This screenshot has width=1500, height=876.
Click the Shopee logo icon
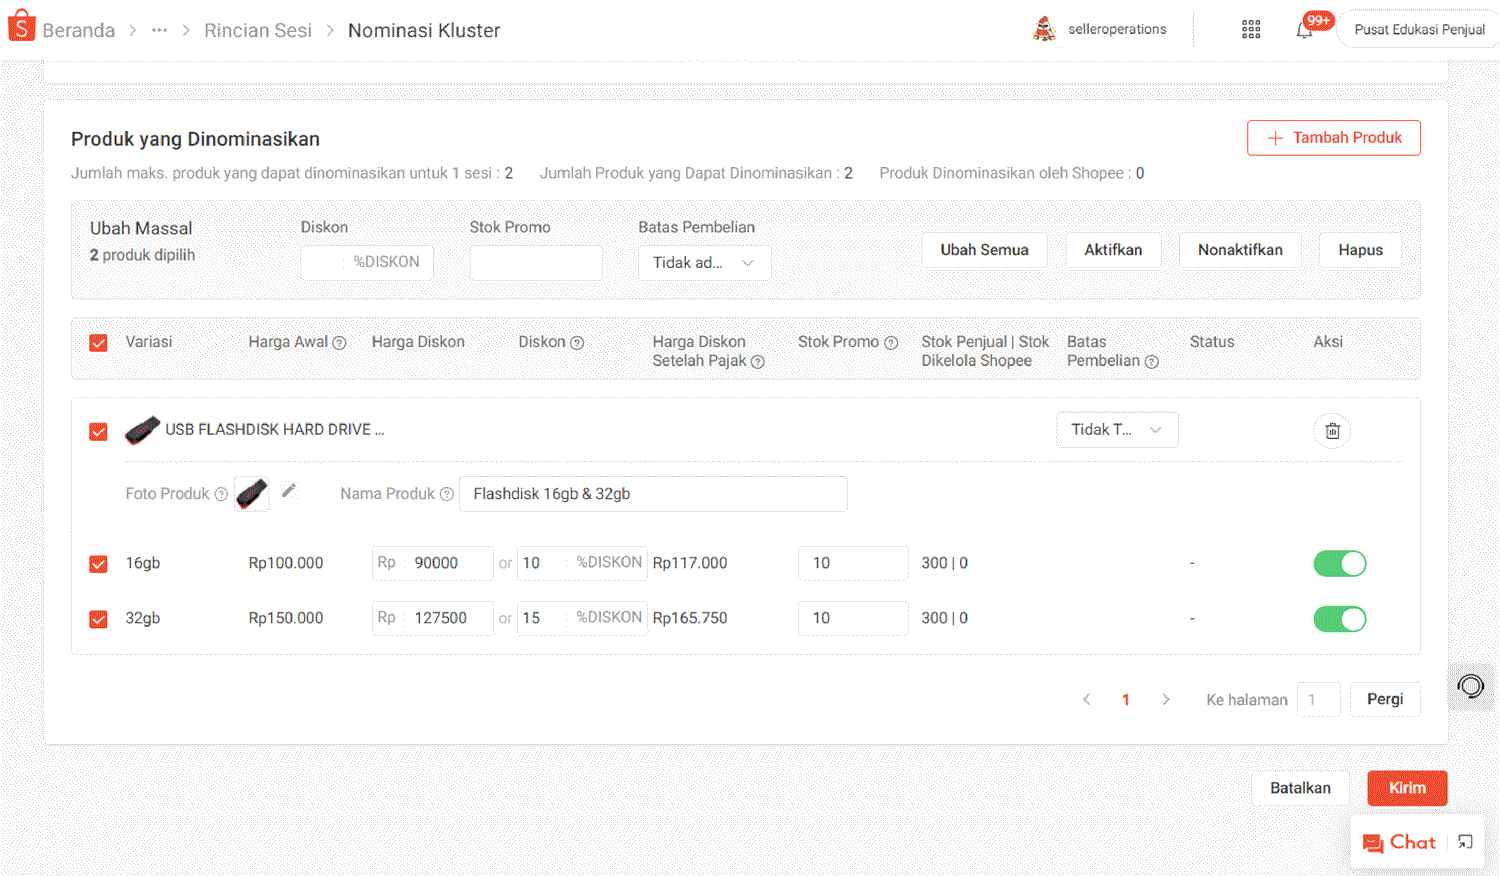(21, 28)
